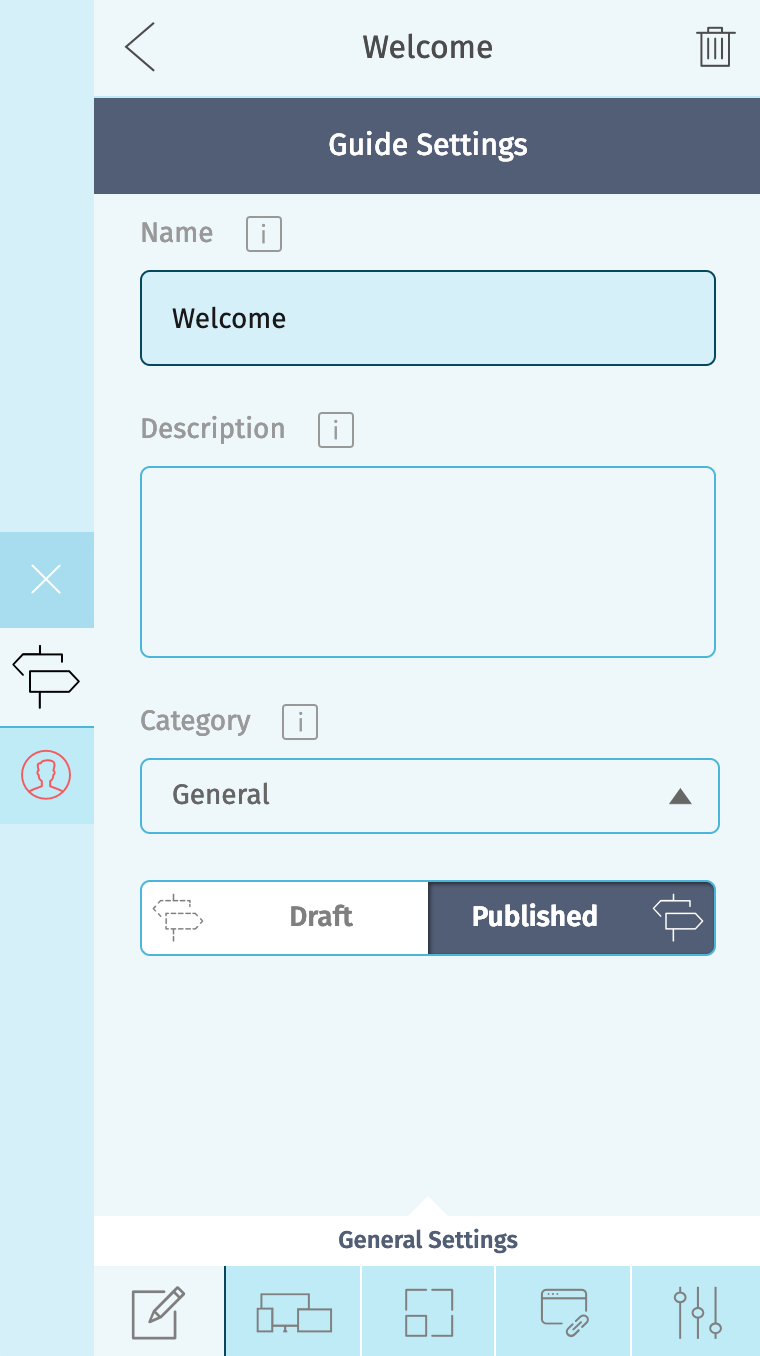Click the trash delete icon
The height and width of the screenshot is (1356, 760).
pos(715,48)
